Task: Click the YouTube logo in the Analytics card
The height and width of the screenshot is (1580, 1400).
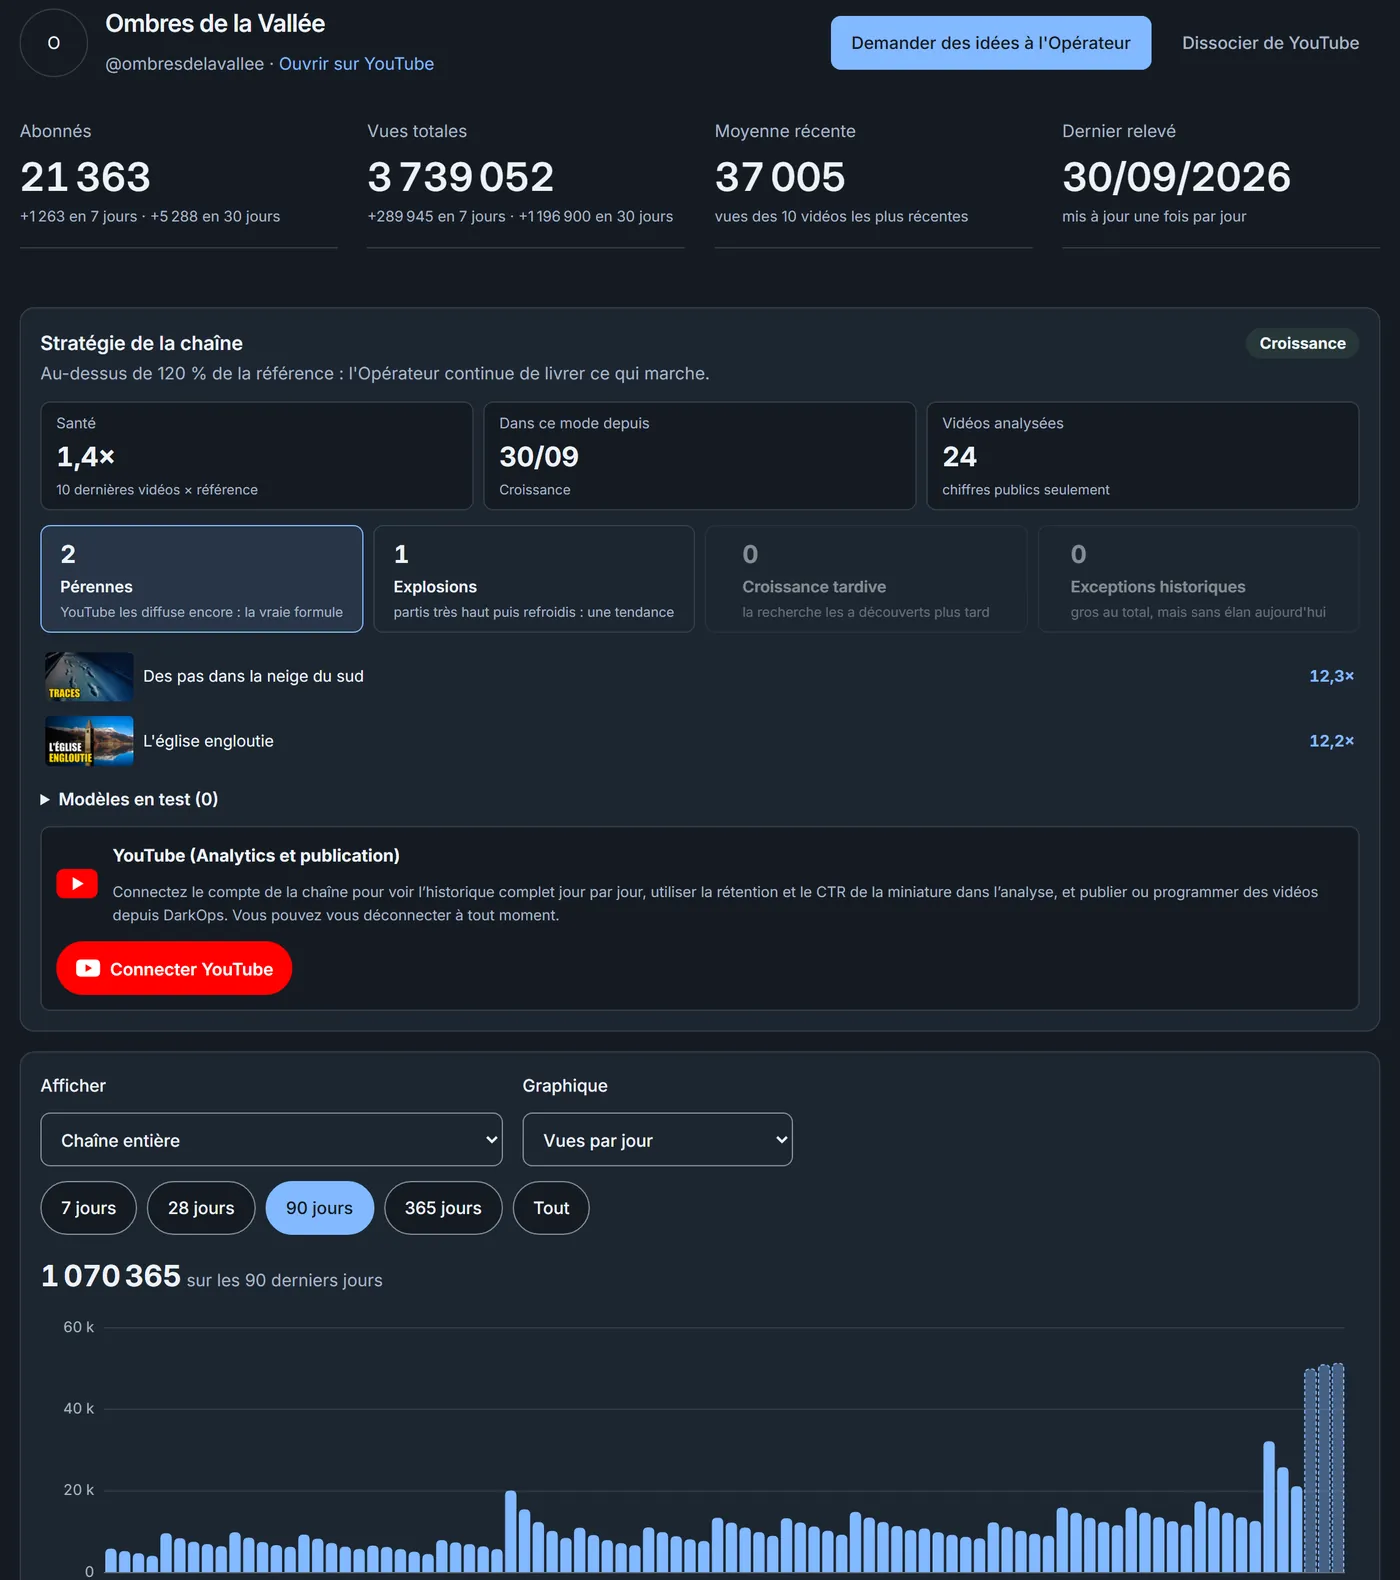Action: [x=77, y=884]
